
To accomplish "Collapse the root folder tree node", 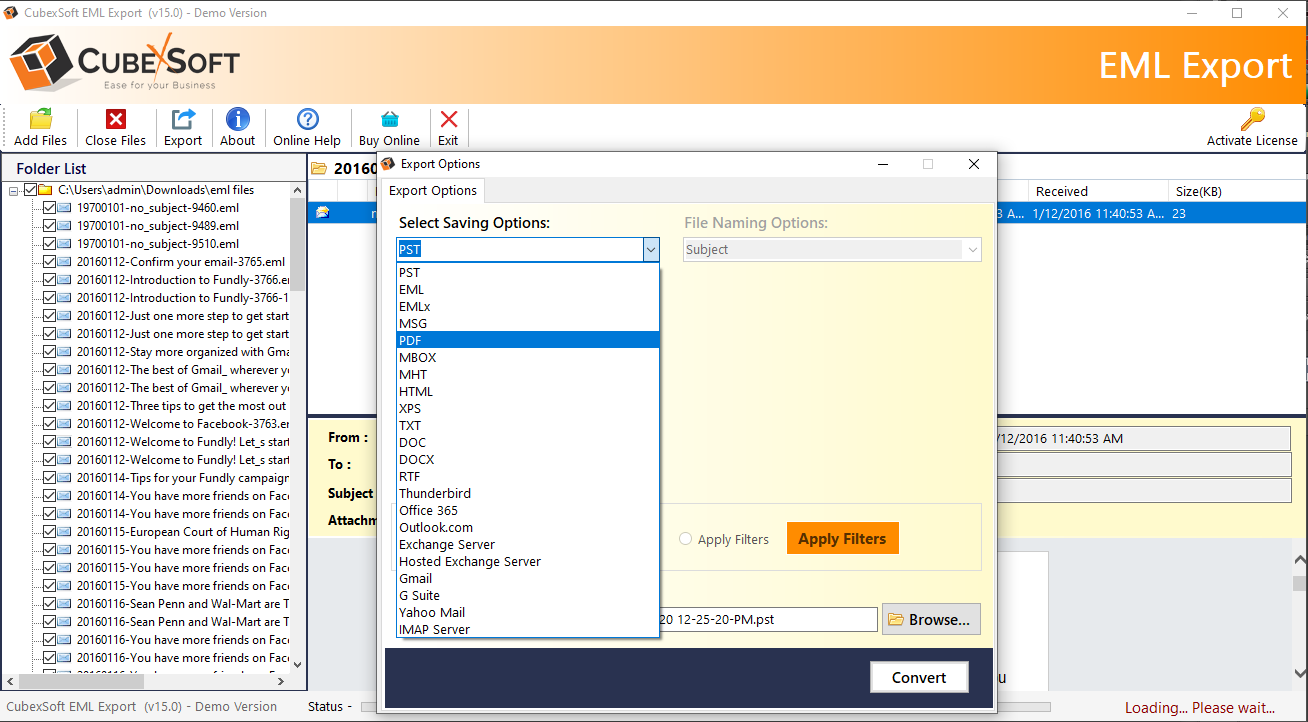I will [x=15, y=190].
